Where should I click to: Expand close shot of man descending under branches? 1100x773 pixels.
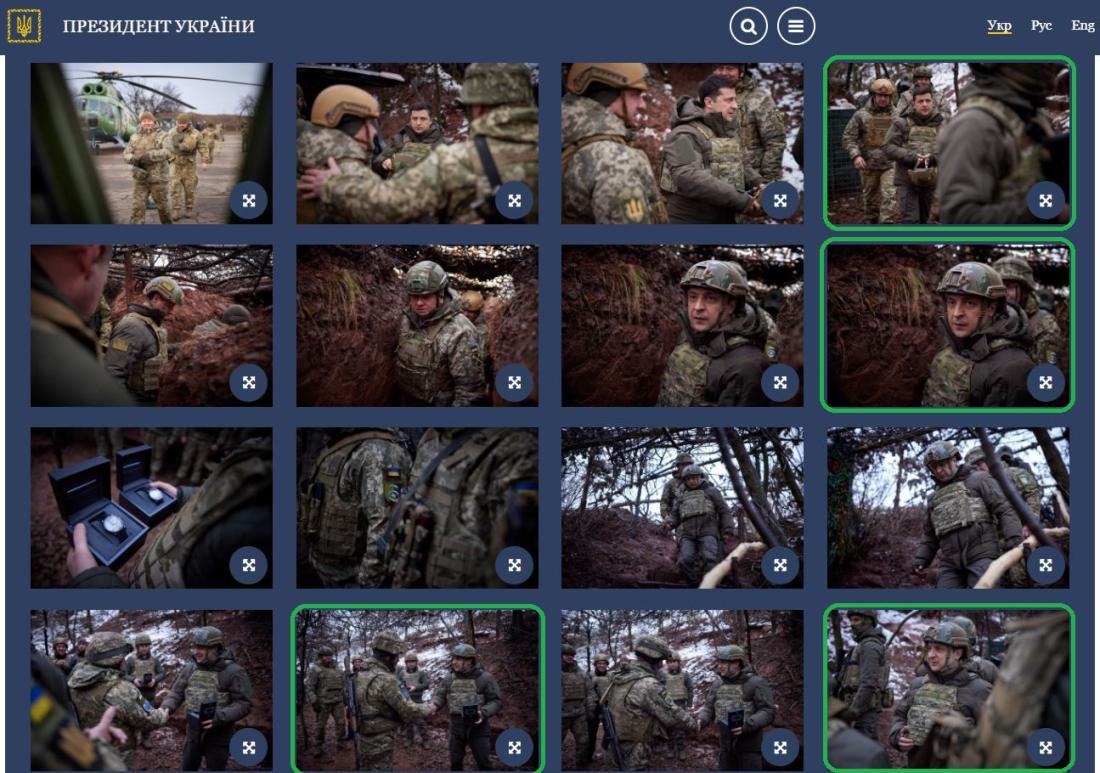pos(1045,565)
